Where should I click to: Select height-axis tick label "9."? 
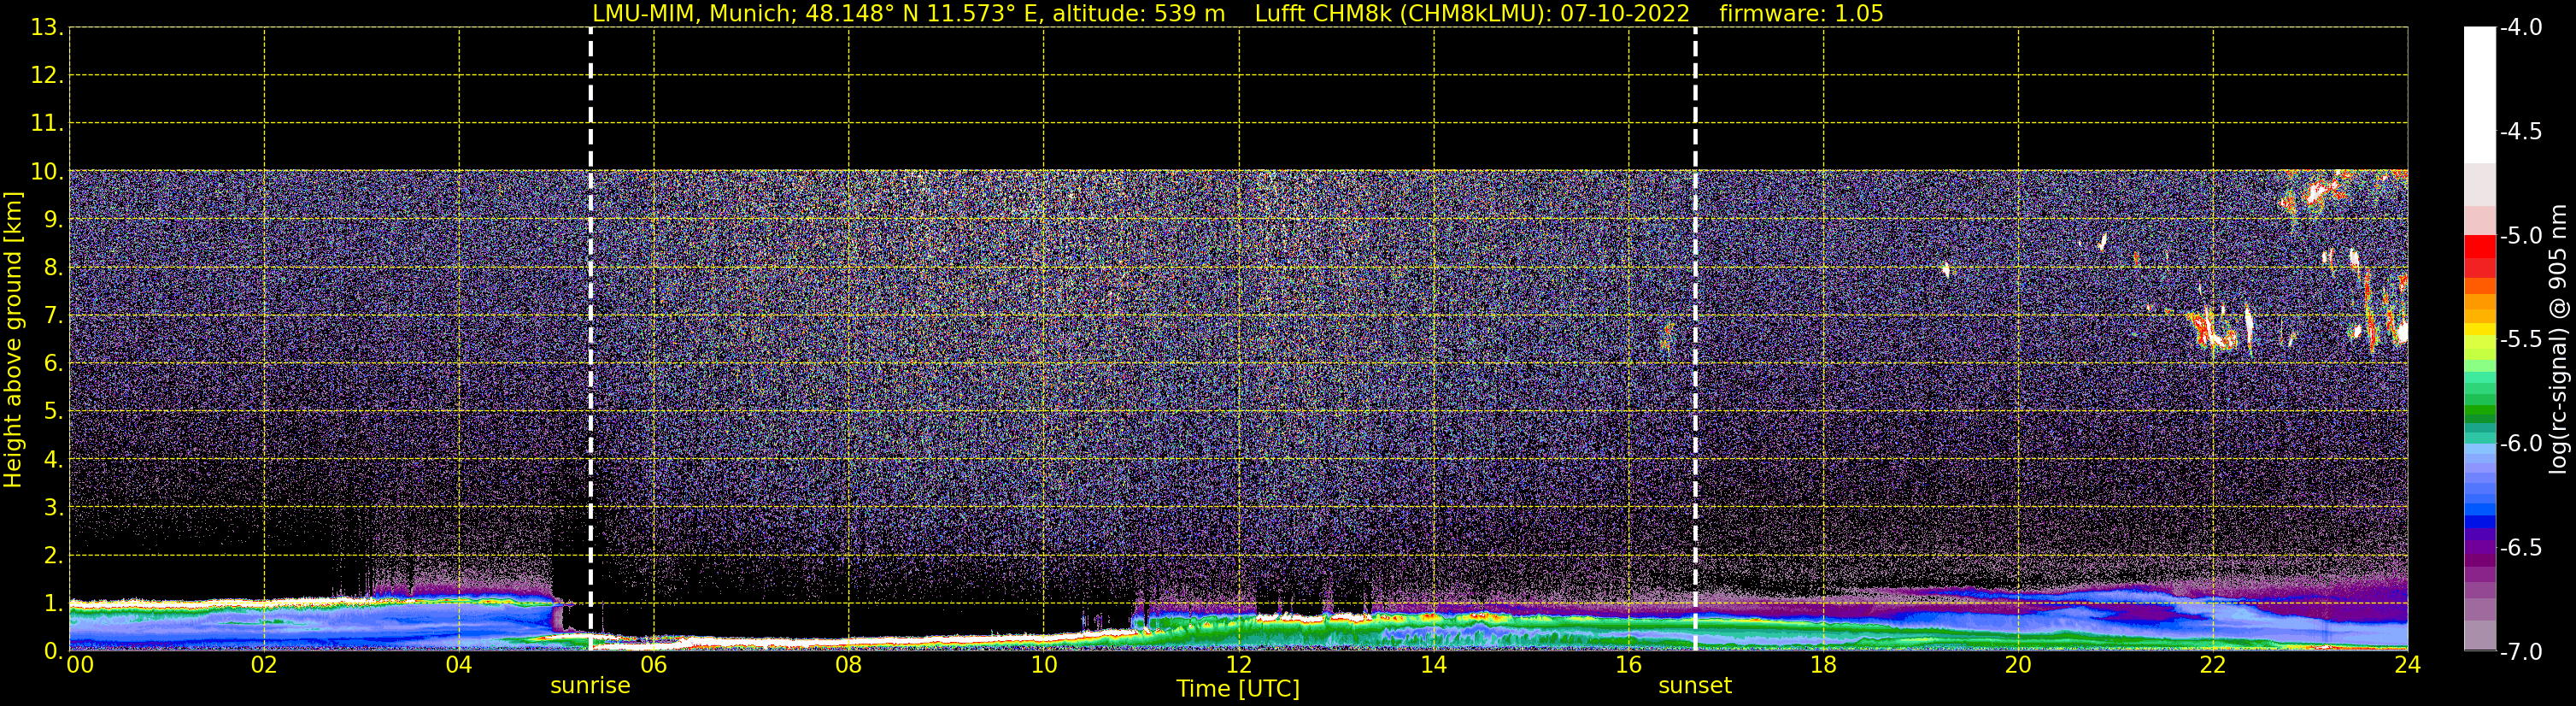pos(52,219)
